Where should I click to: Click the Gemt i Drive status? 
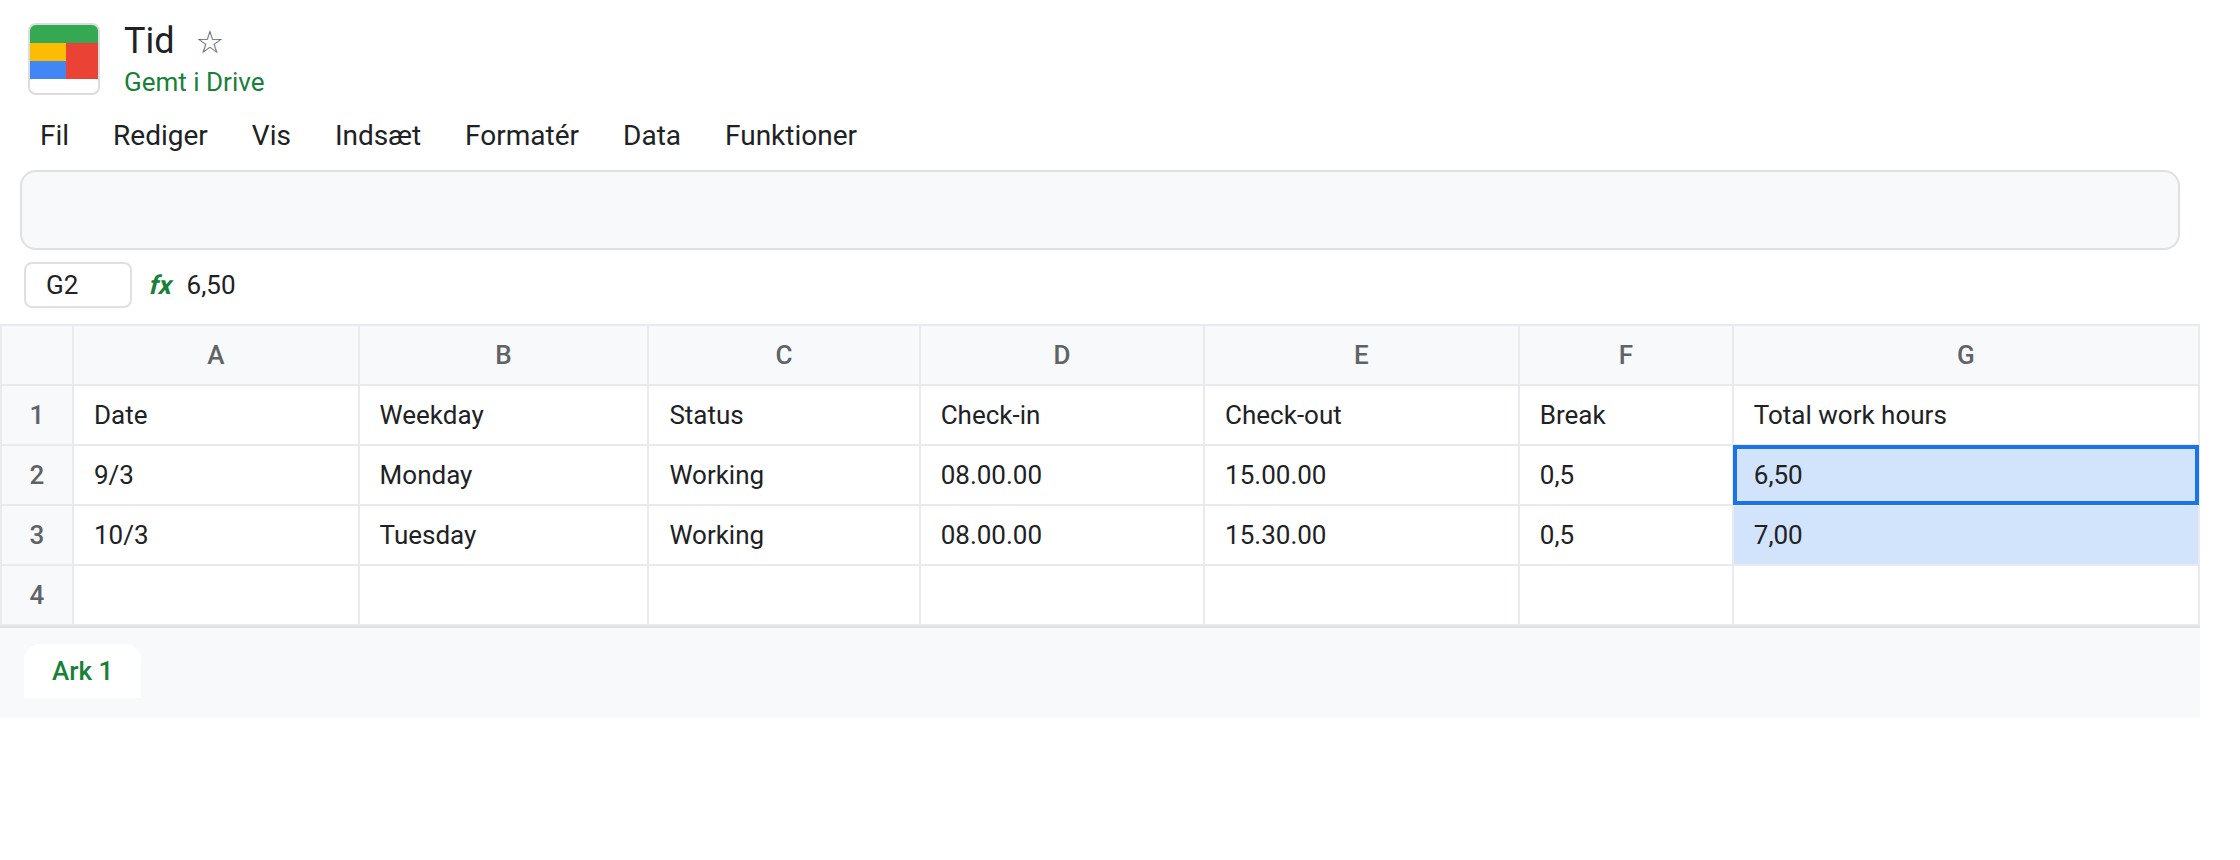tap(194, 82)
